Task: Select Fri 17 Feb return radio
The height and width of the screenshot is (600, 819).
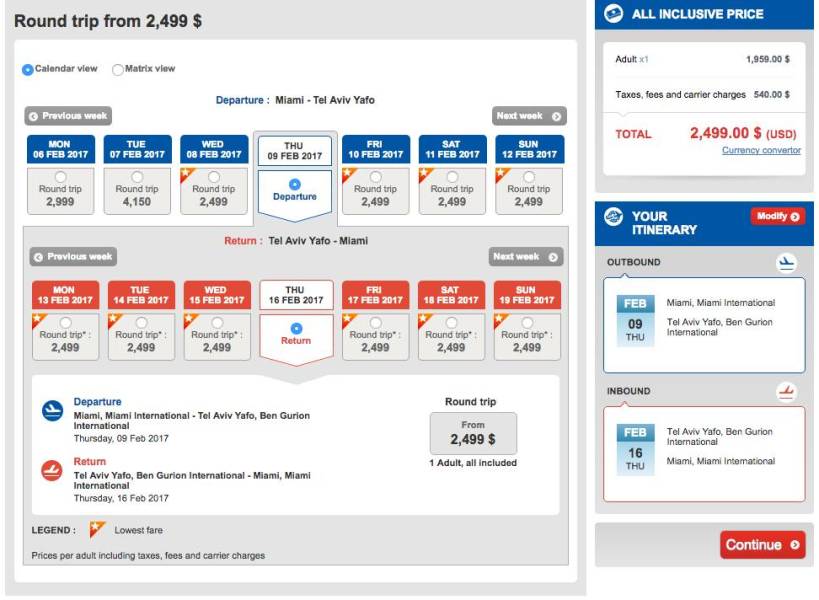Action: point(376,323)
